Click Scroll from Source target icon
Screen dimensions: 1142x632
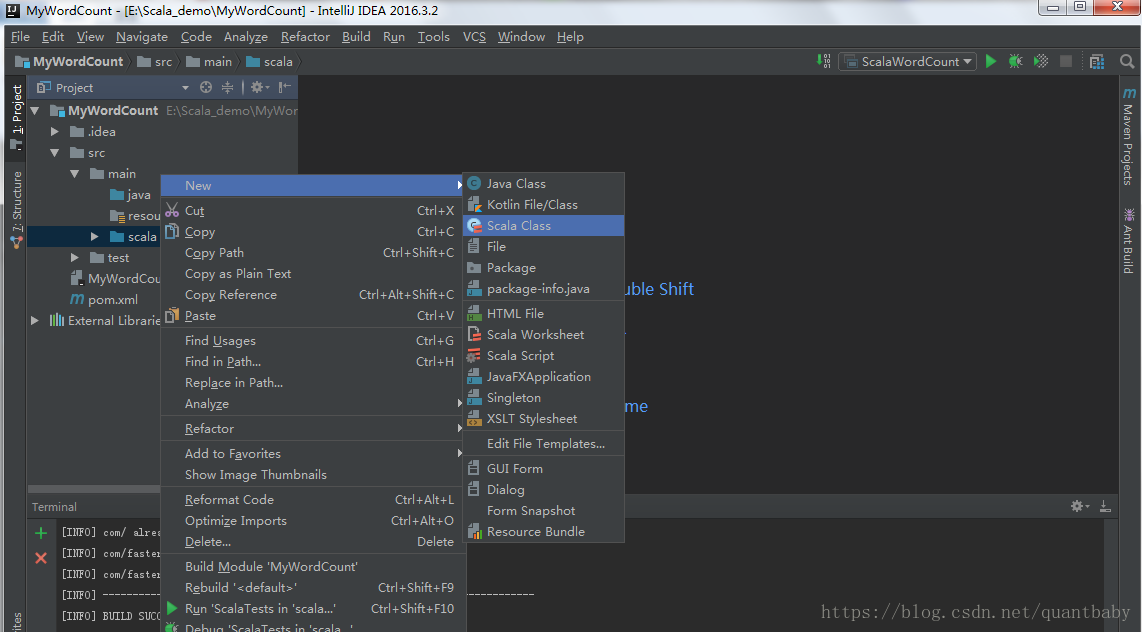click(x=206, y=87)
